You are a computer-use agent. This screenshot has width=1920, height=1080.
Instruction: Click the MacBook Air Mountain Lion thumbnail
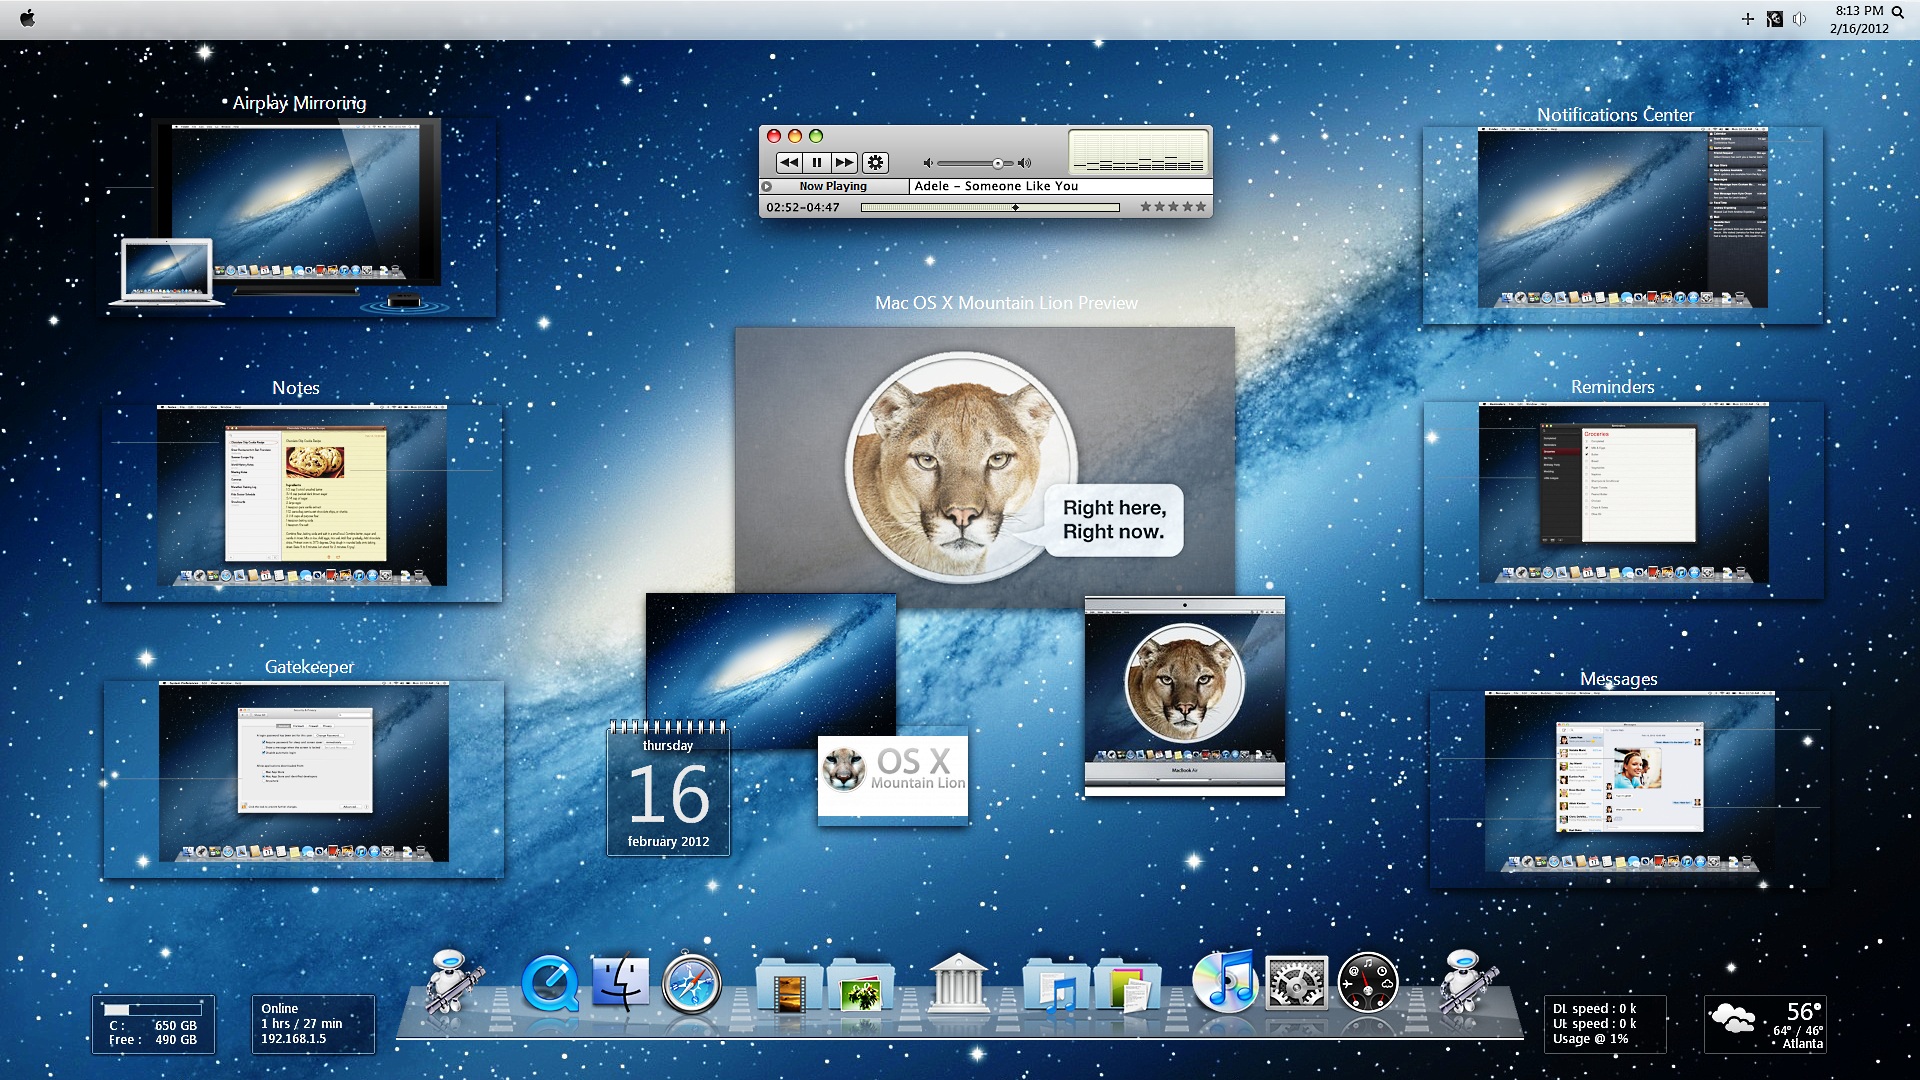click(x=1185, y=696)
